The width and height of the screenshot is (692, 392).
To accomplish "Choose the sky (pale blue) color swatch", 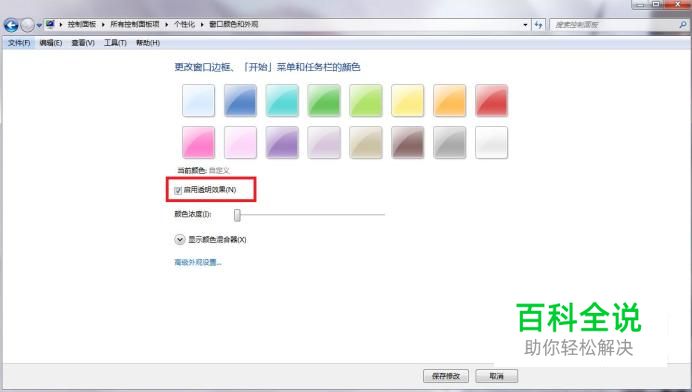I will [199, 101].
